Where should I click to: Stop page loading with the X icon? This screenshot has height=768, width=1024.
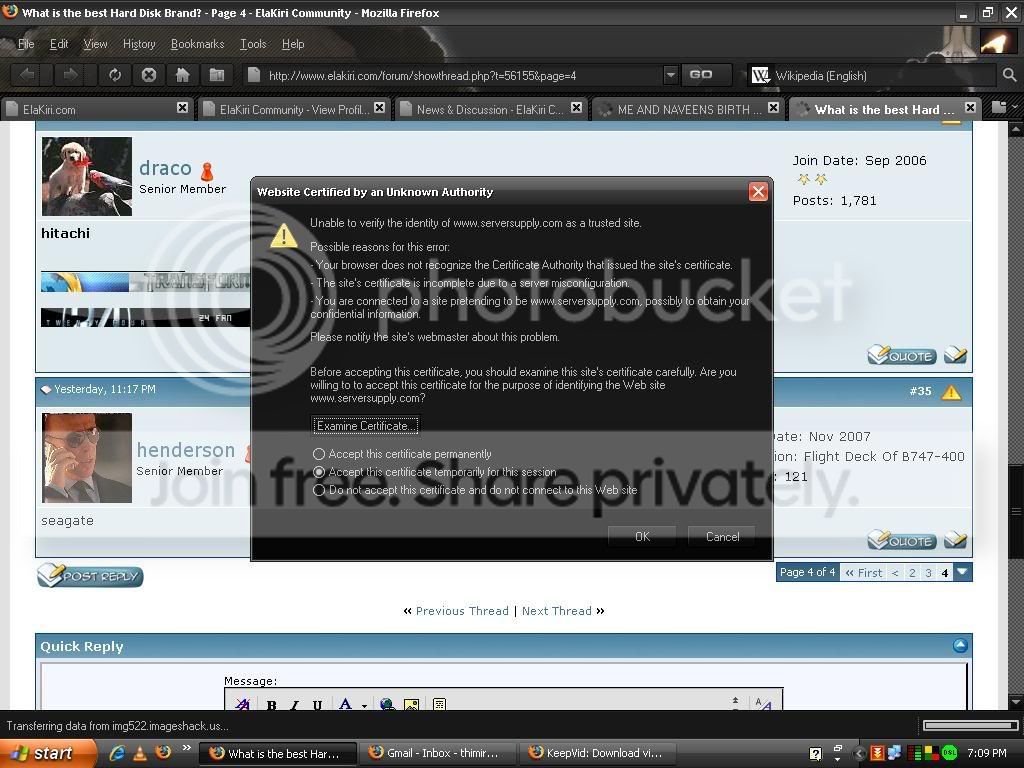(149, 75)
